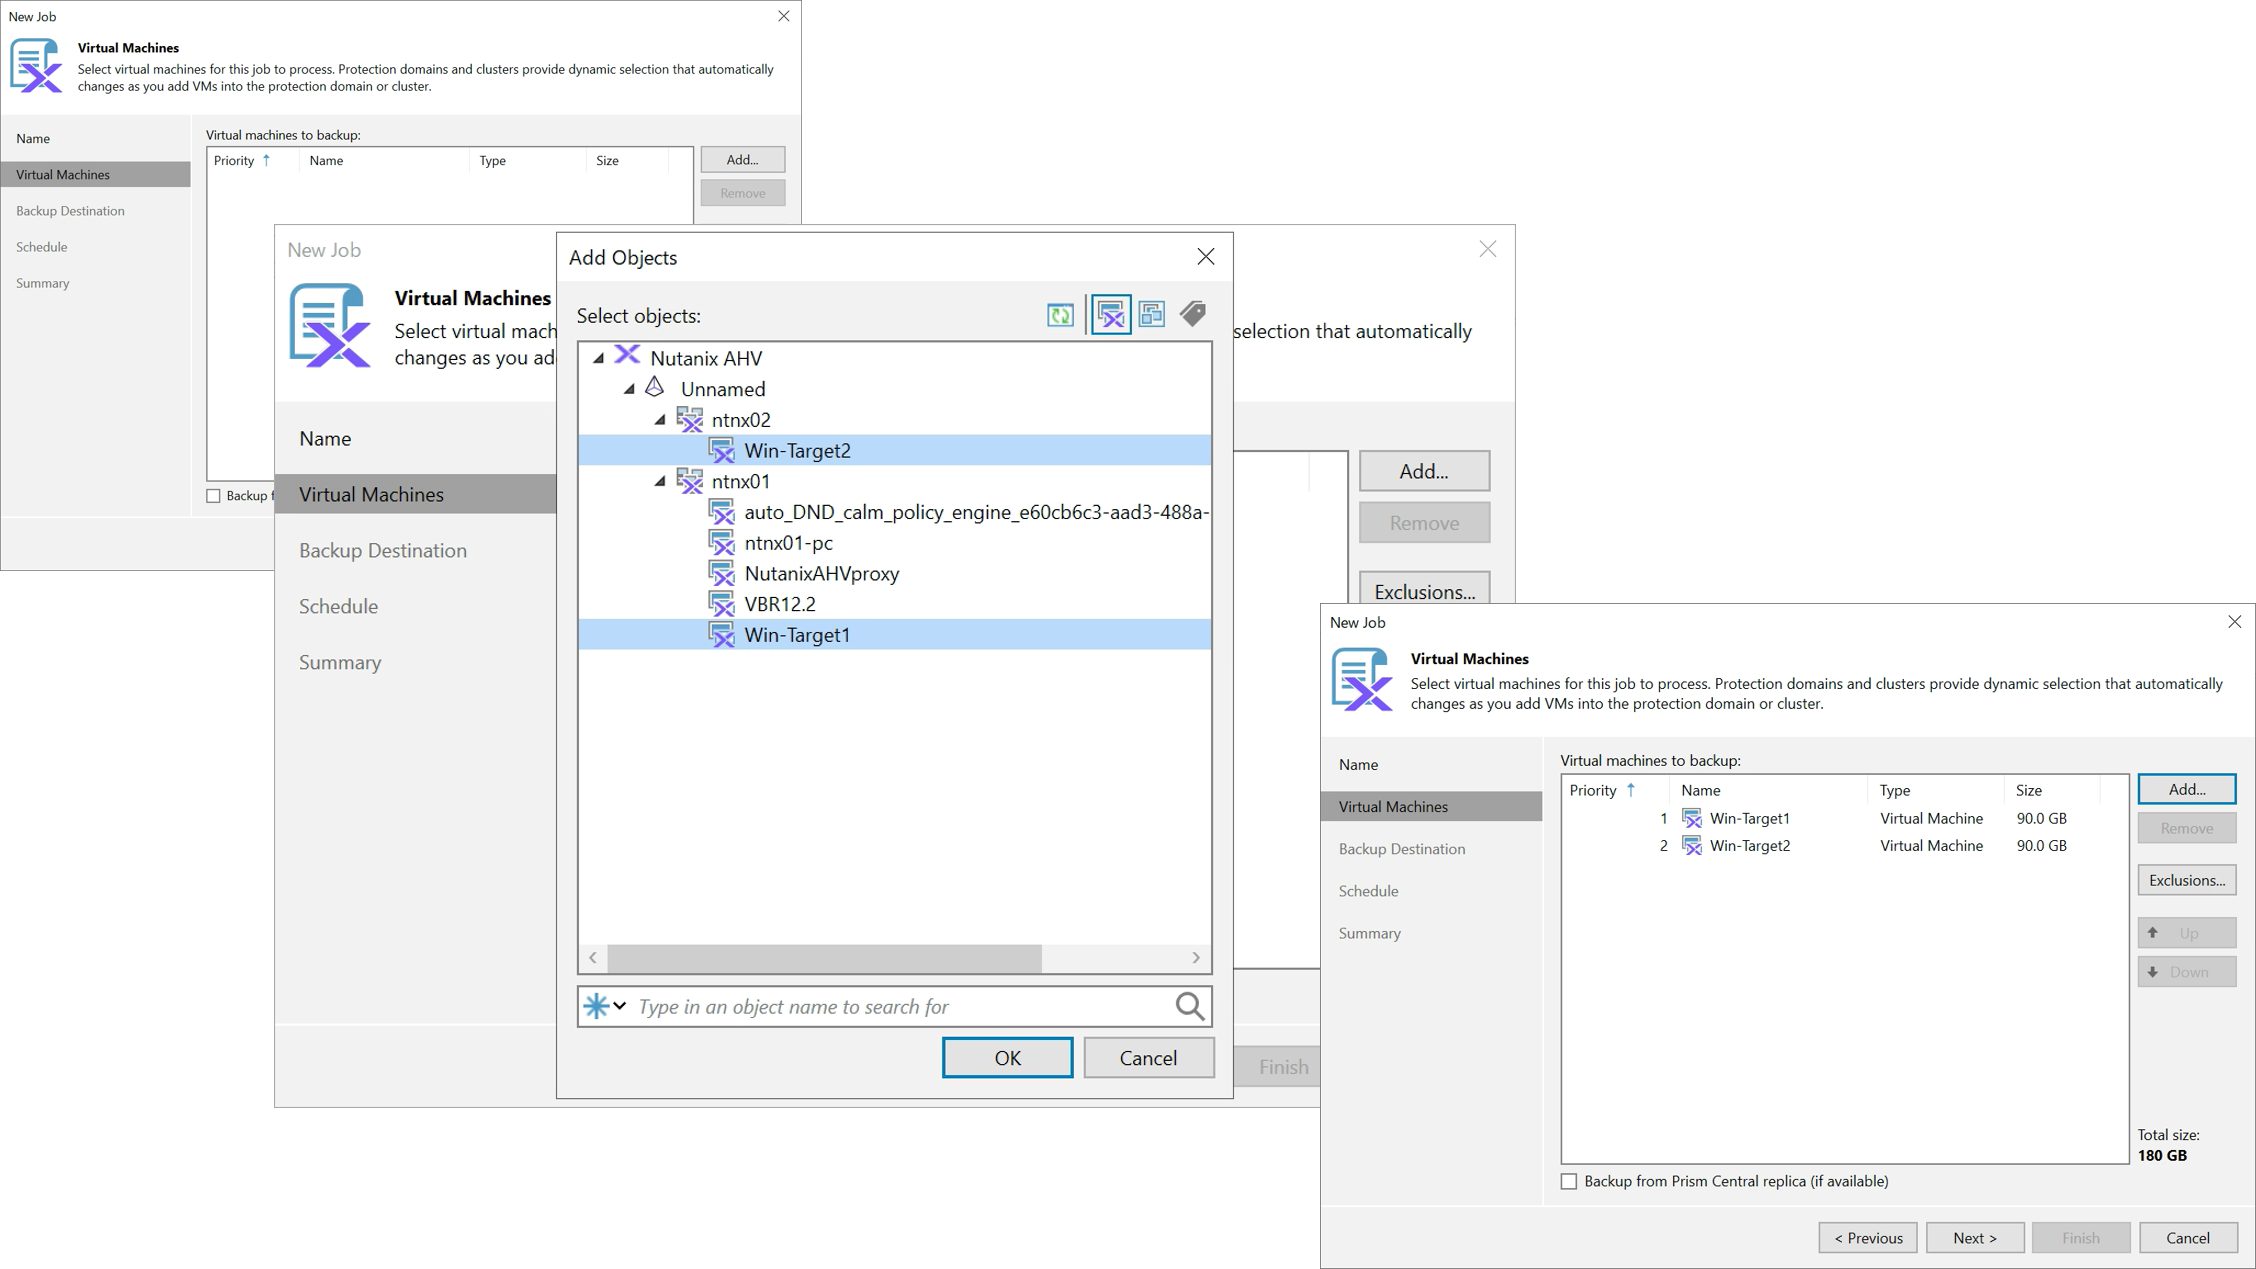This screenshot has width=2256, height=1269.
Task: Click the left scroll arrow in Add Objects tree
Action: coord(593,958)
